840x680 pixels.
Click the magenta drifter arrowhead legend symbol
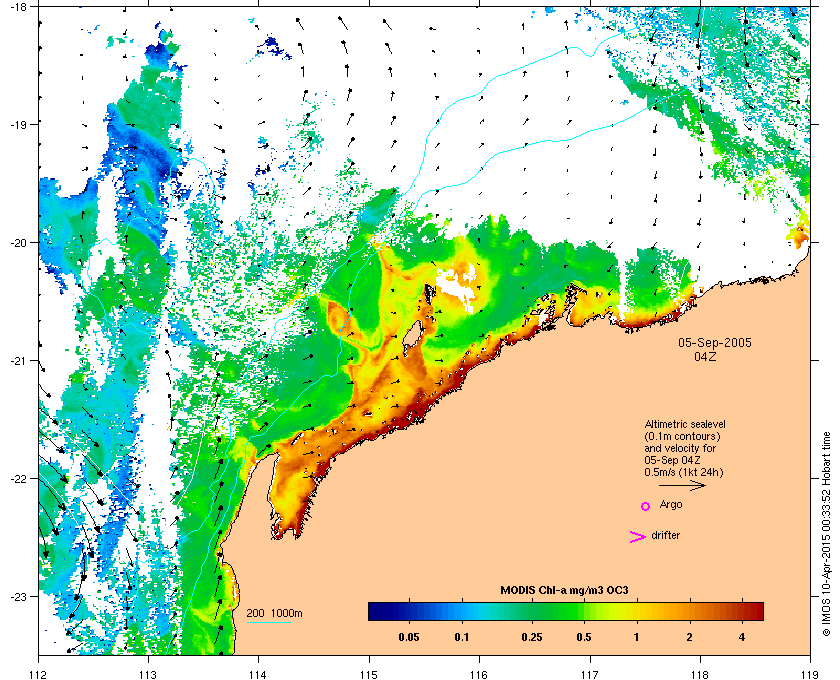(638, 537)
